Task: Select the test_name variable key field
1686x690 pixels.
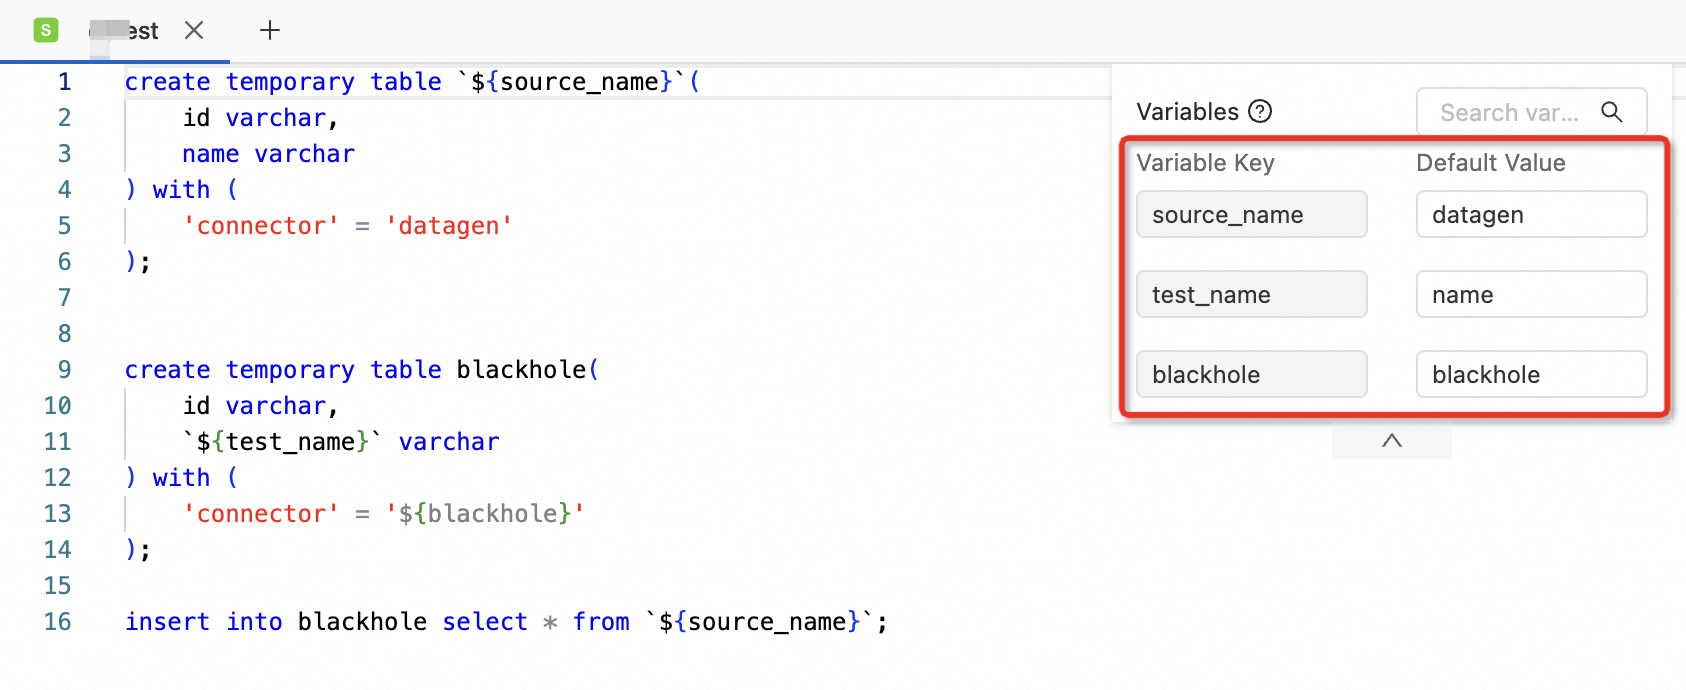Action: (1251, 294)
